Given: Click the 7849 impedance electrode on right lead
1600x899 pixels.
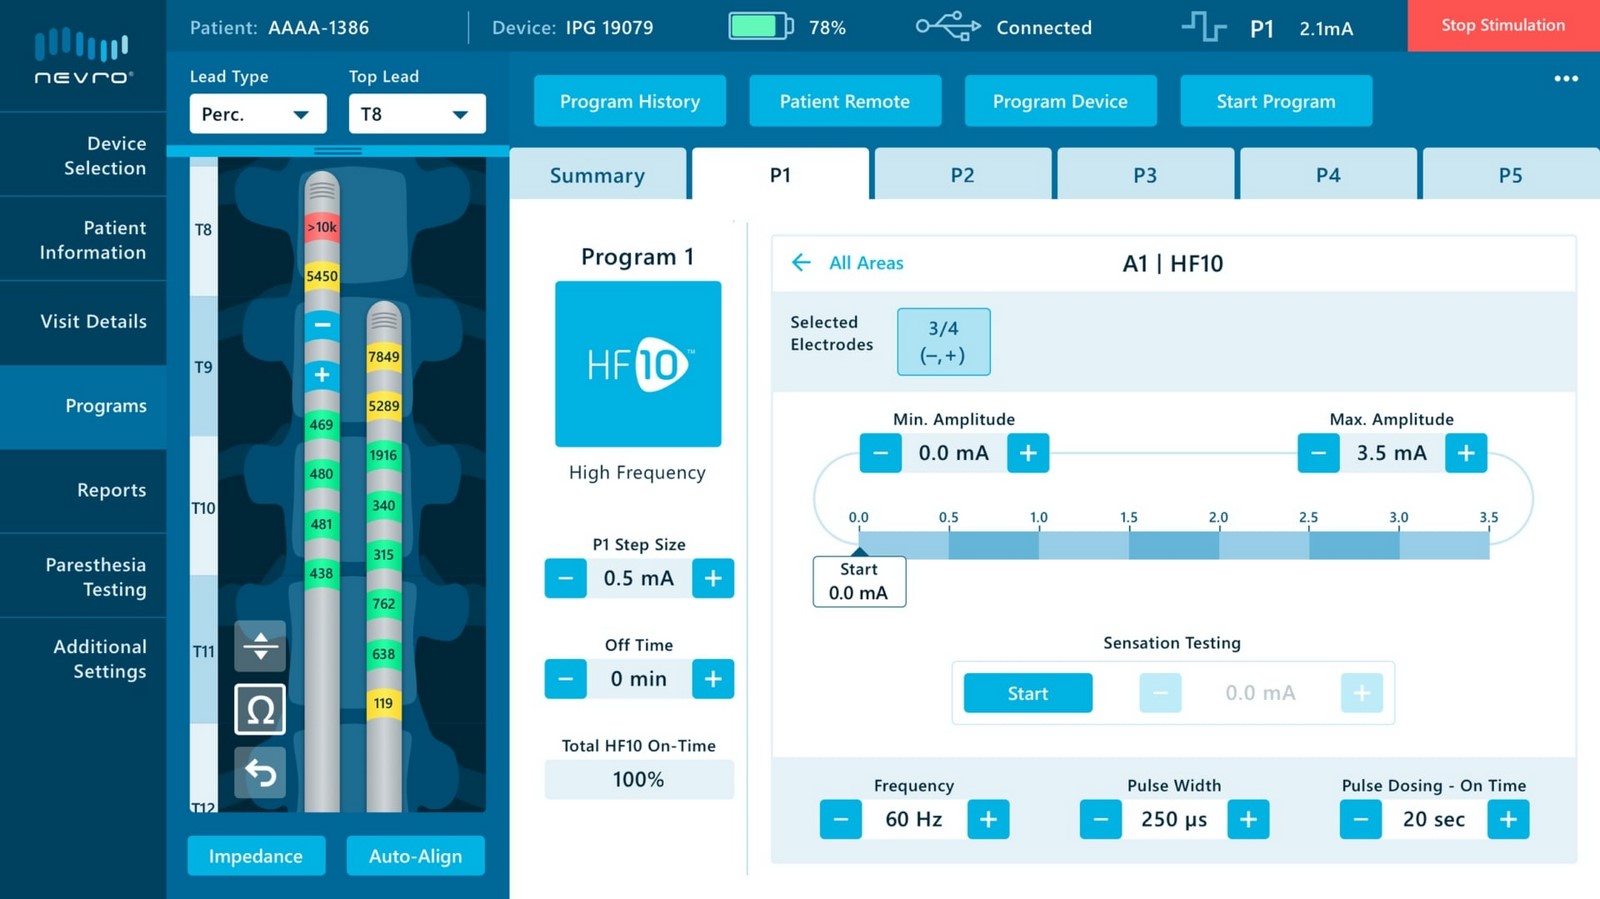Looking at the screenshot, I should click(384, 357).
